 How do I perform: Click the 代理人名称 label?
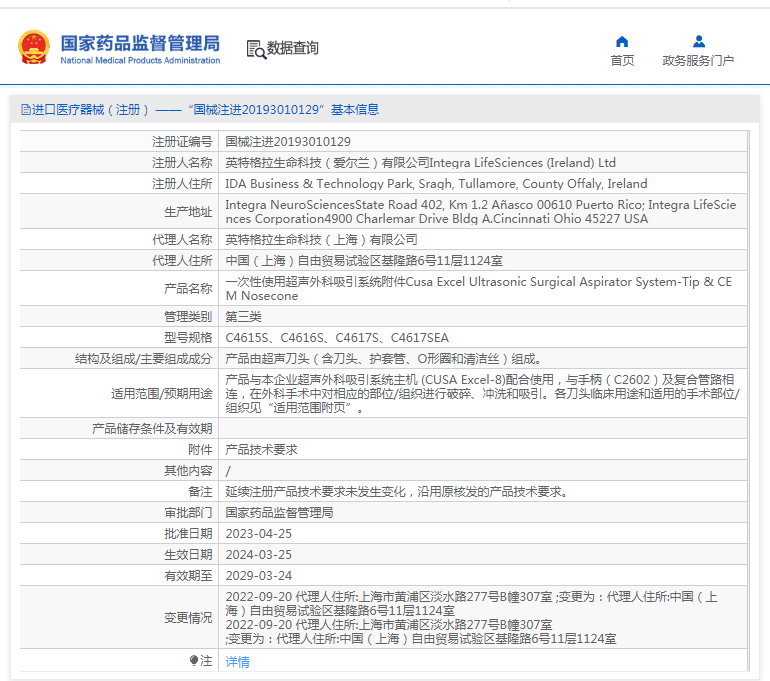tap(182, 240)
